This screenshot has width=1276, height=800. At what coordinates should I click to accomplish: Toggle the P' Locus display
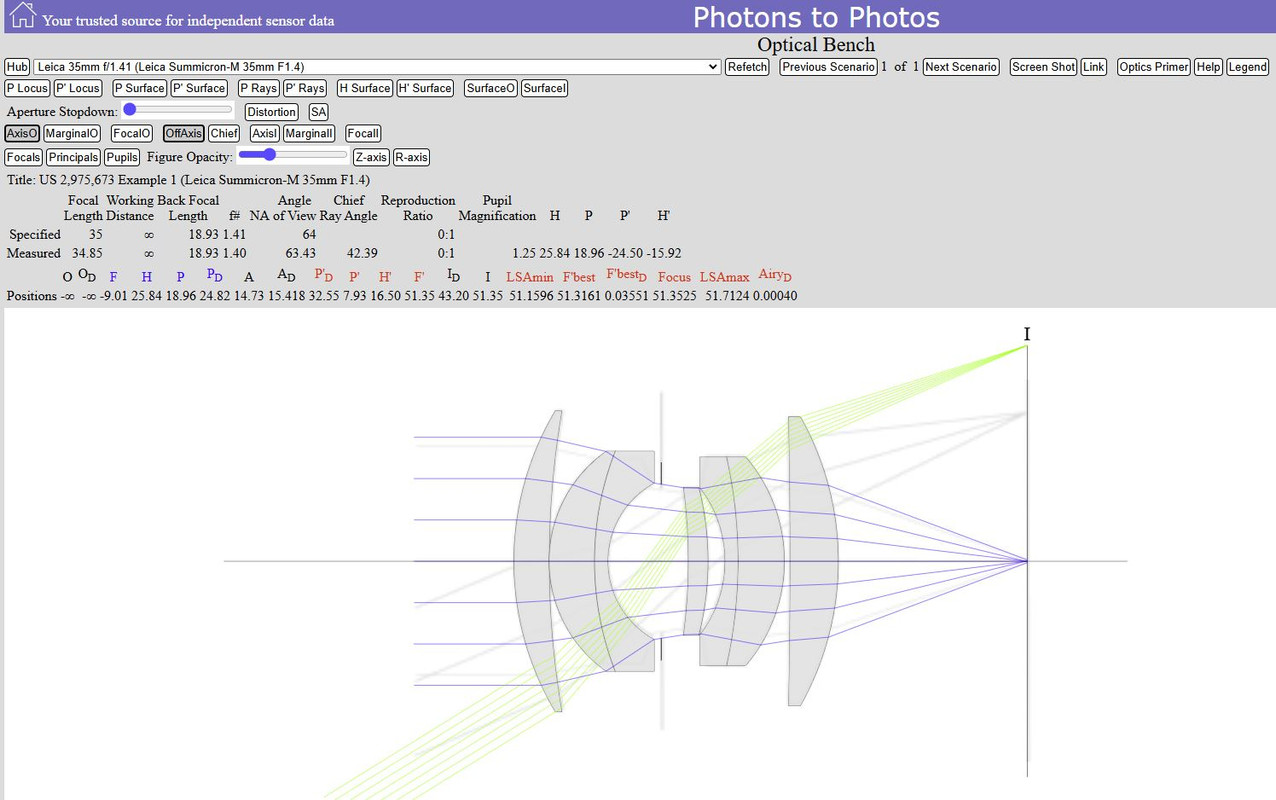[78, 88]
